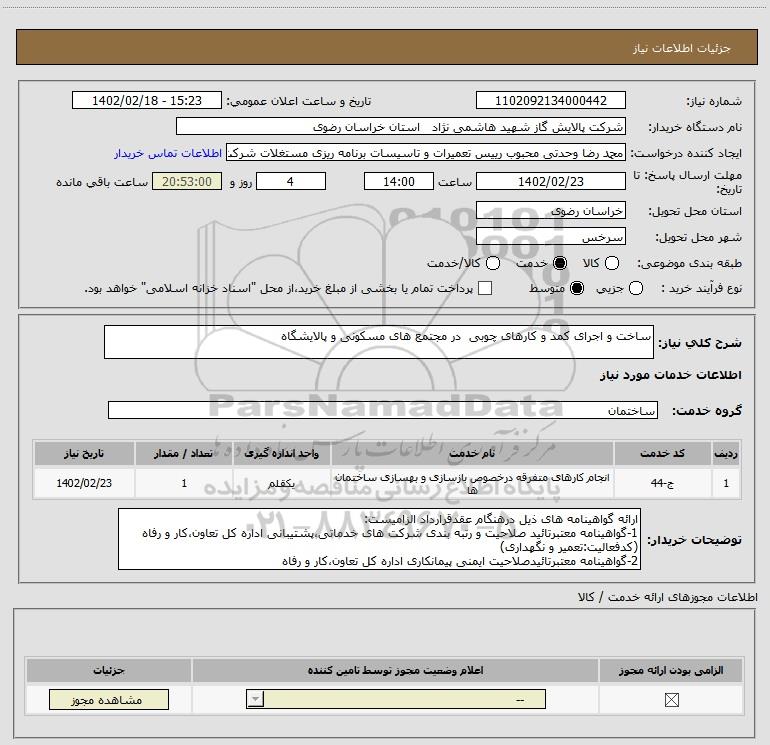
Task: Click the service name cell انجام کارهای متفرقه
Action: click(x=472, y=483)
